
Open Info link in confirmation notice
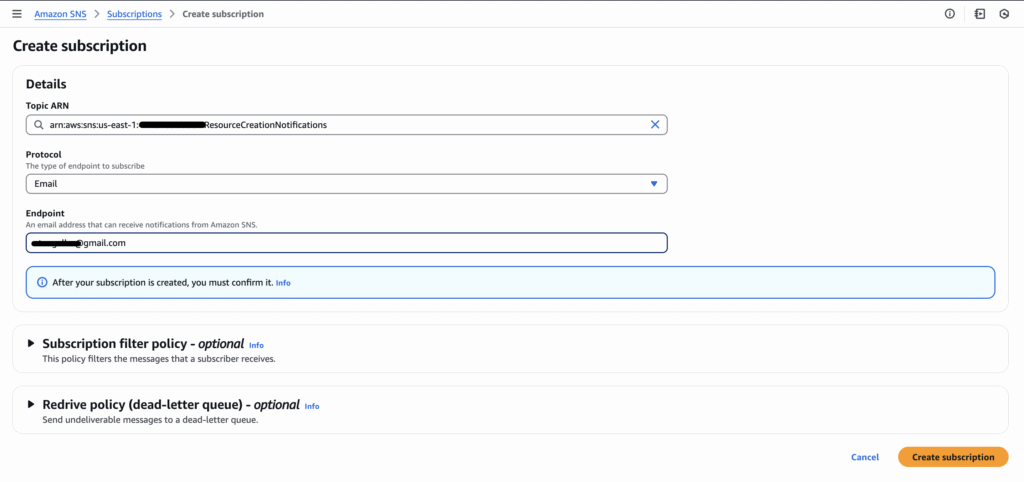pos(283,283)
